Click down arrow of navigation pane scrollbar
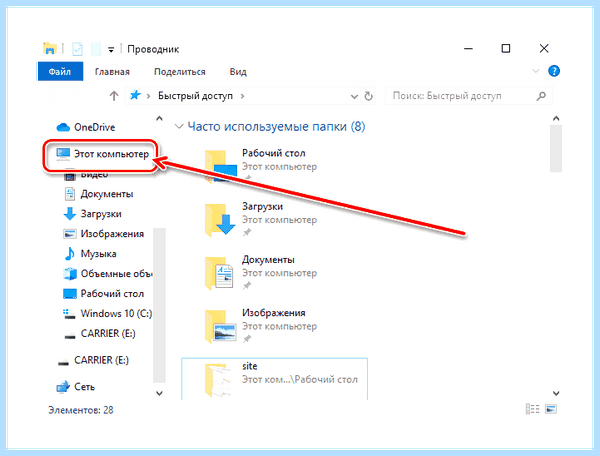Viewport: 600px width, 456px height. pos(160,393)
